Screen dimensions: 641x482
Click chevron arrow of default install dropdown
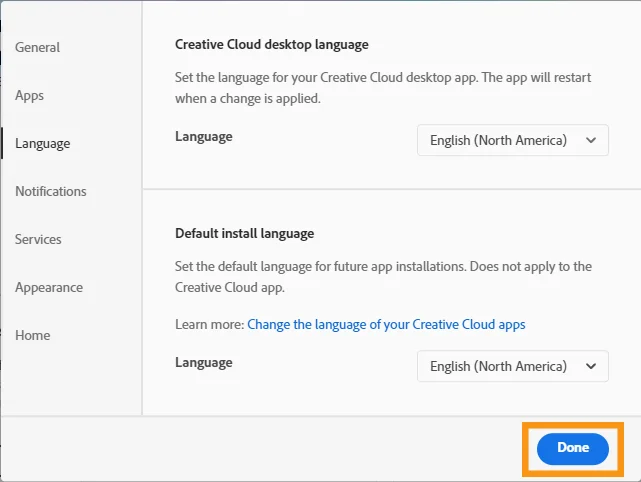click(590, 366)
